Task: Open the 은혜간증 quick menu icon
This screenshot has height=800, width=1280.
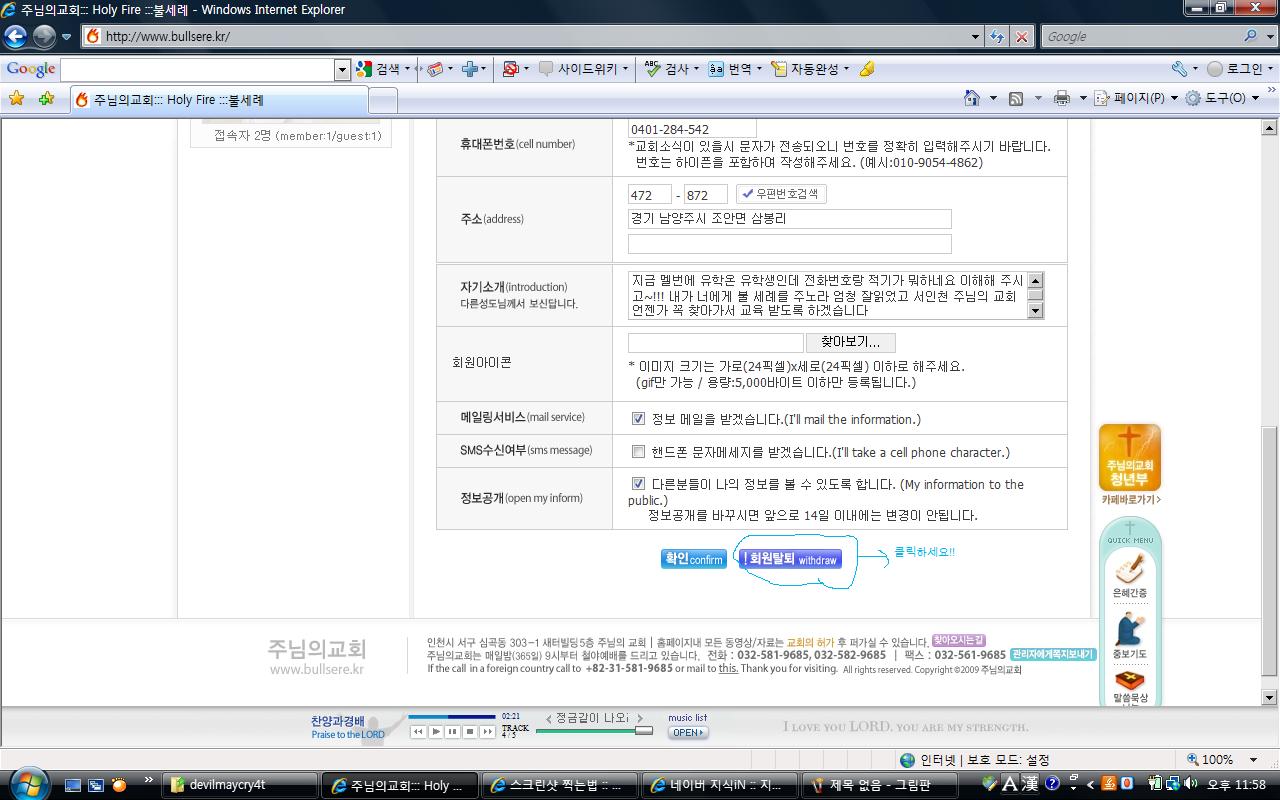Action: 1130,575
